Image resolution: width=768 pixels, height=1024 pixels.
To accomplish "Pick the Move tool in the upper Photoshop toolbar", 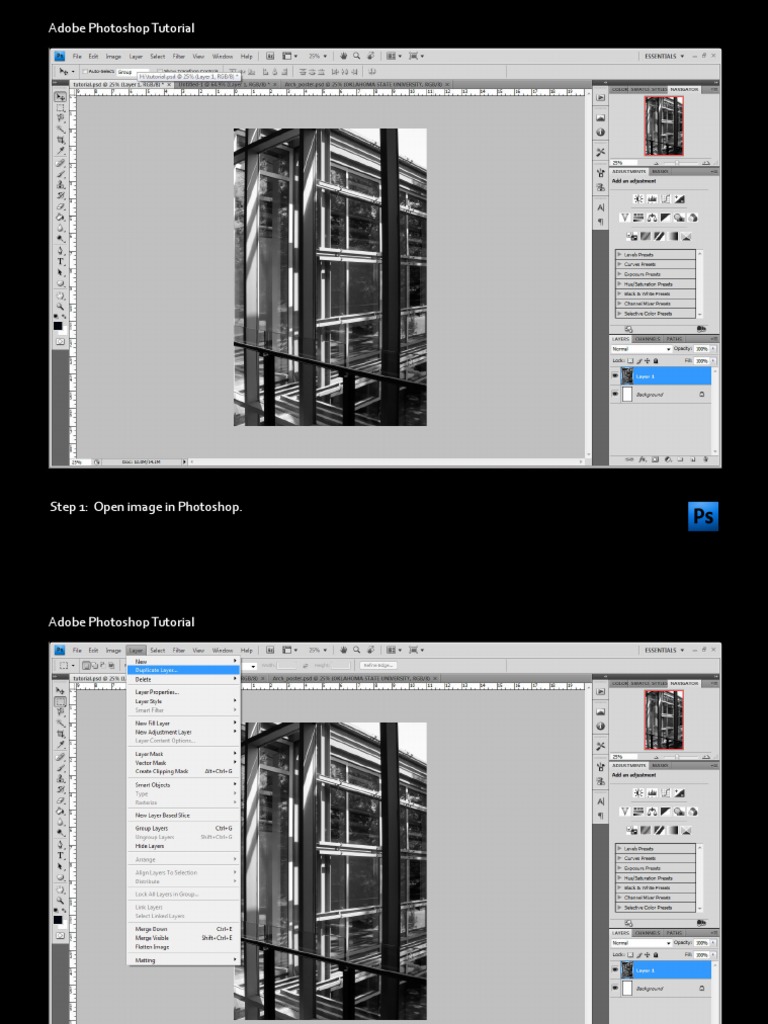I will pyautogui.click(x=60, y=97).
